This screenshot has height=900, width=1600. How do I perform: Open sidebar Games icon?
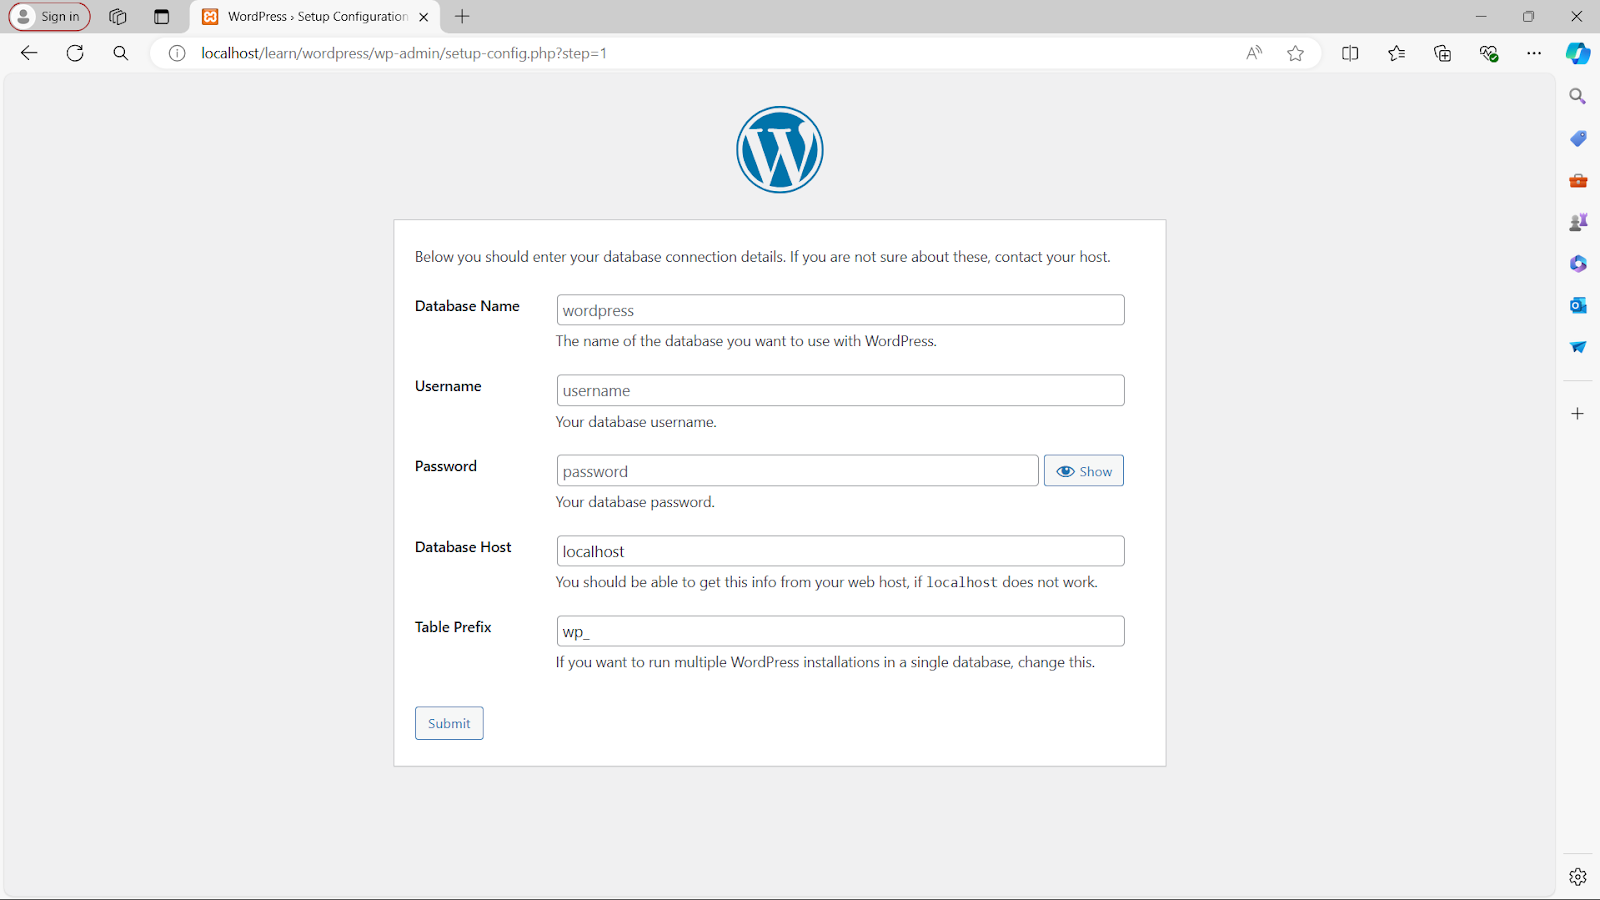click(x=1578, y=222)
